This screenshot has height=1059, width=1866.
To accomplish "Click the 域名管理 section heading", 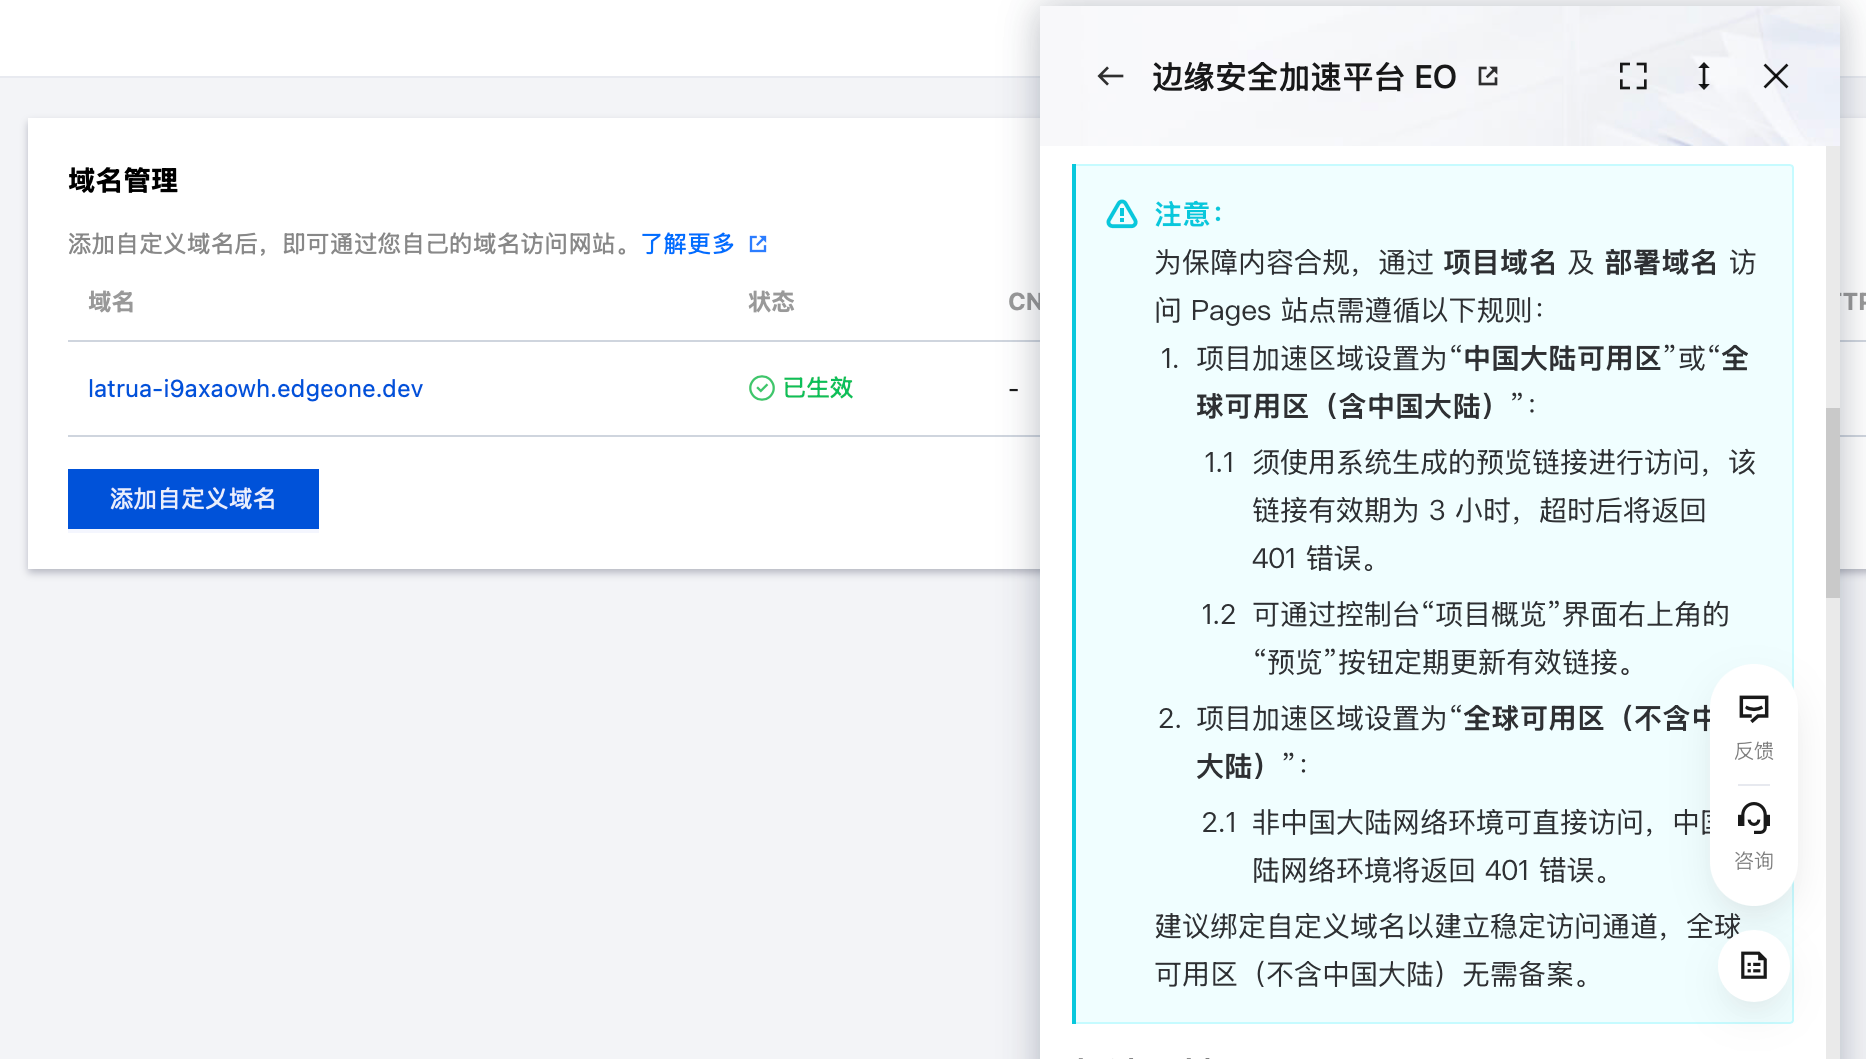I will [x=123, y=181].
